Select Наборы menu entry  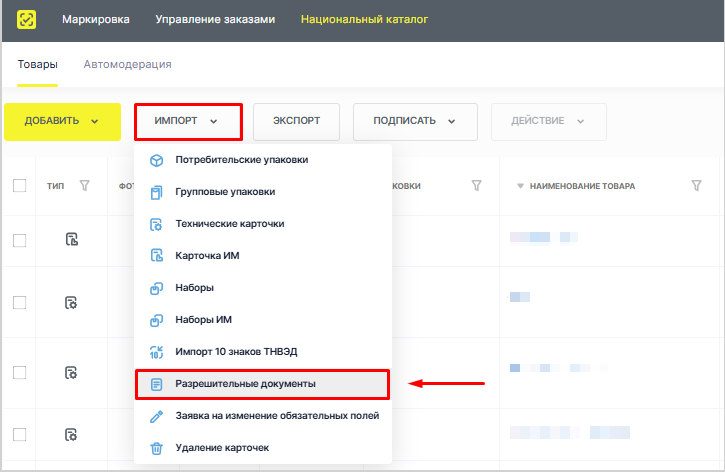pos(263,288)
